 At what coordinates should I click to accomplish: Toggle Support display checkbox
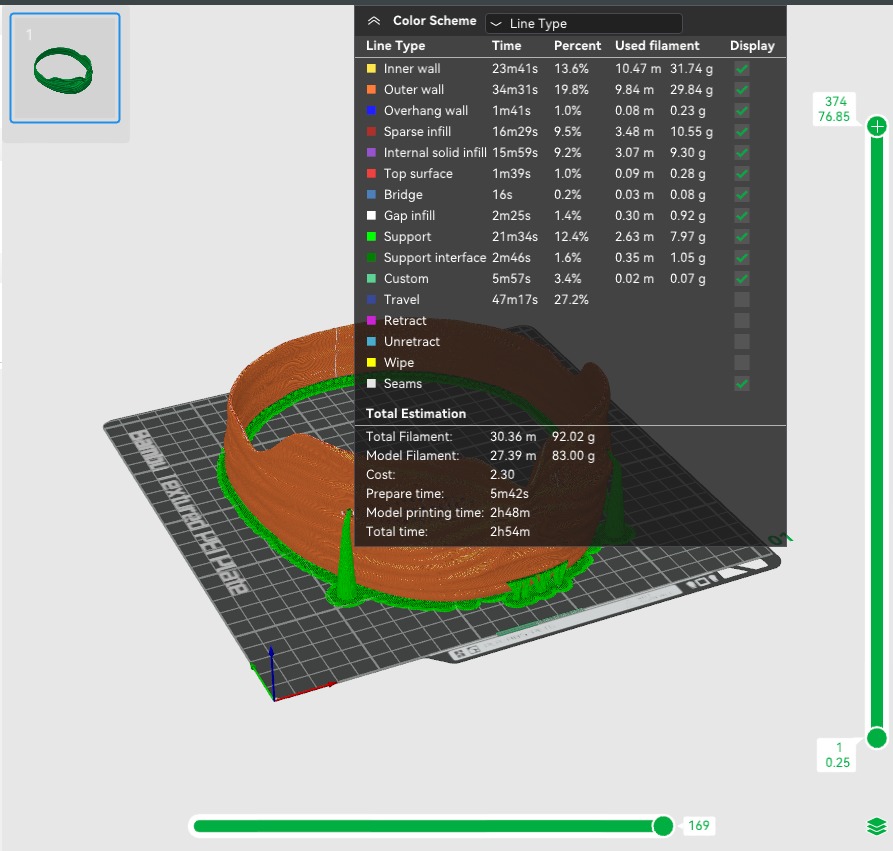pos(742,237)
